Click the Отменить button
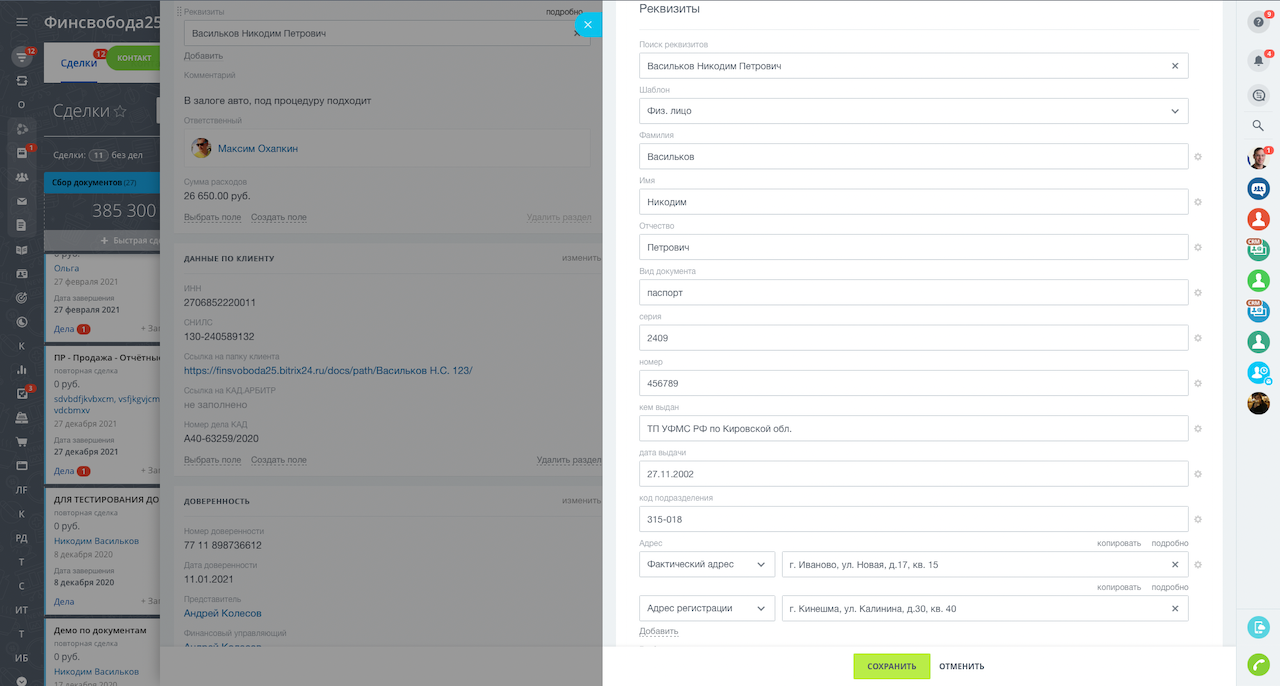The image size is (1280, 686). pyautogui.click(x=961, y=666)
